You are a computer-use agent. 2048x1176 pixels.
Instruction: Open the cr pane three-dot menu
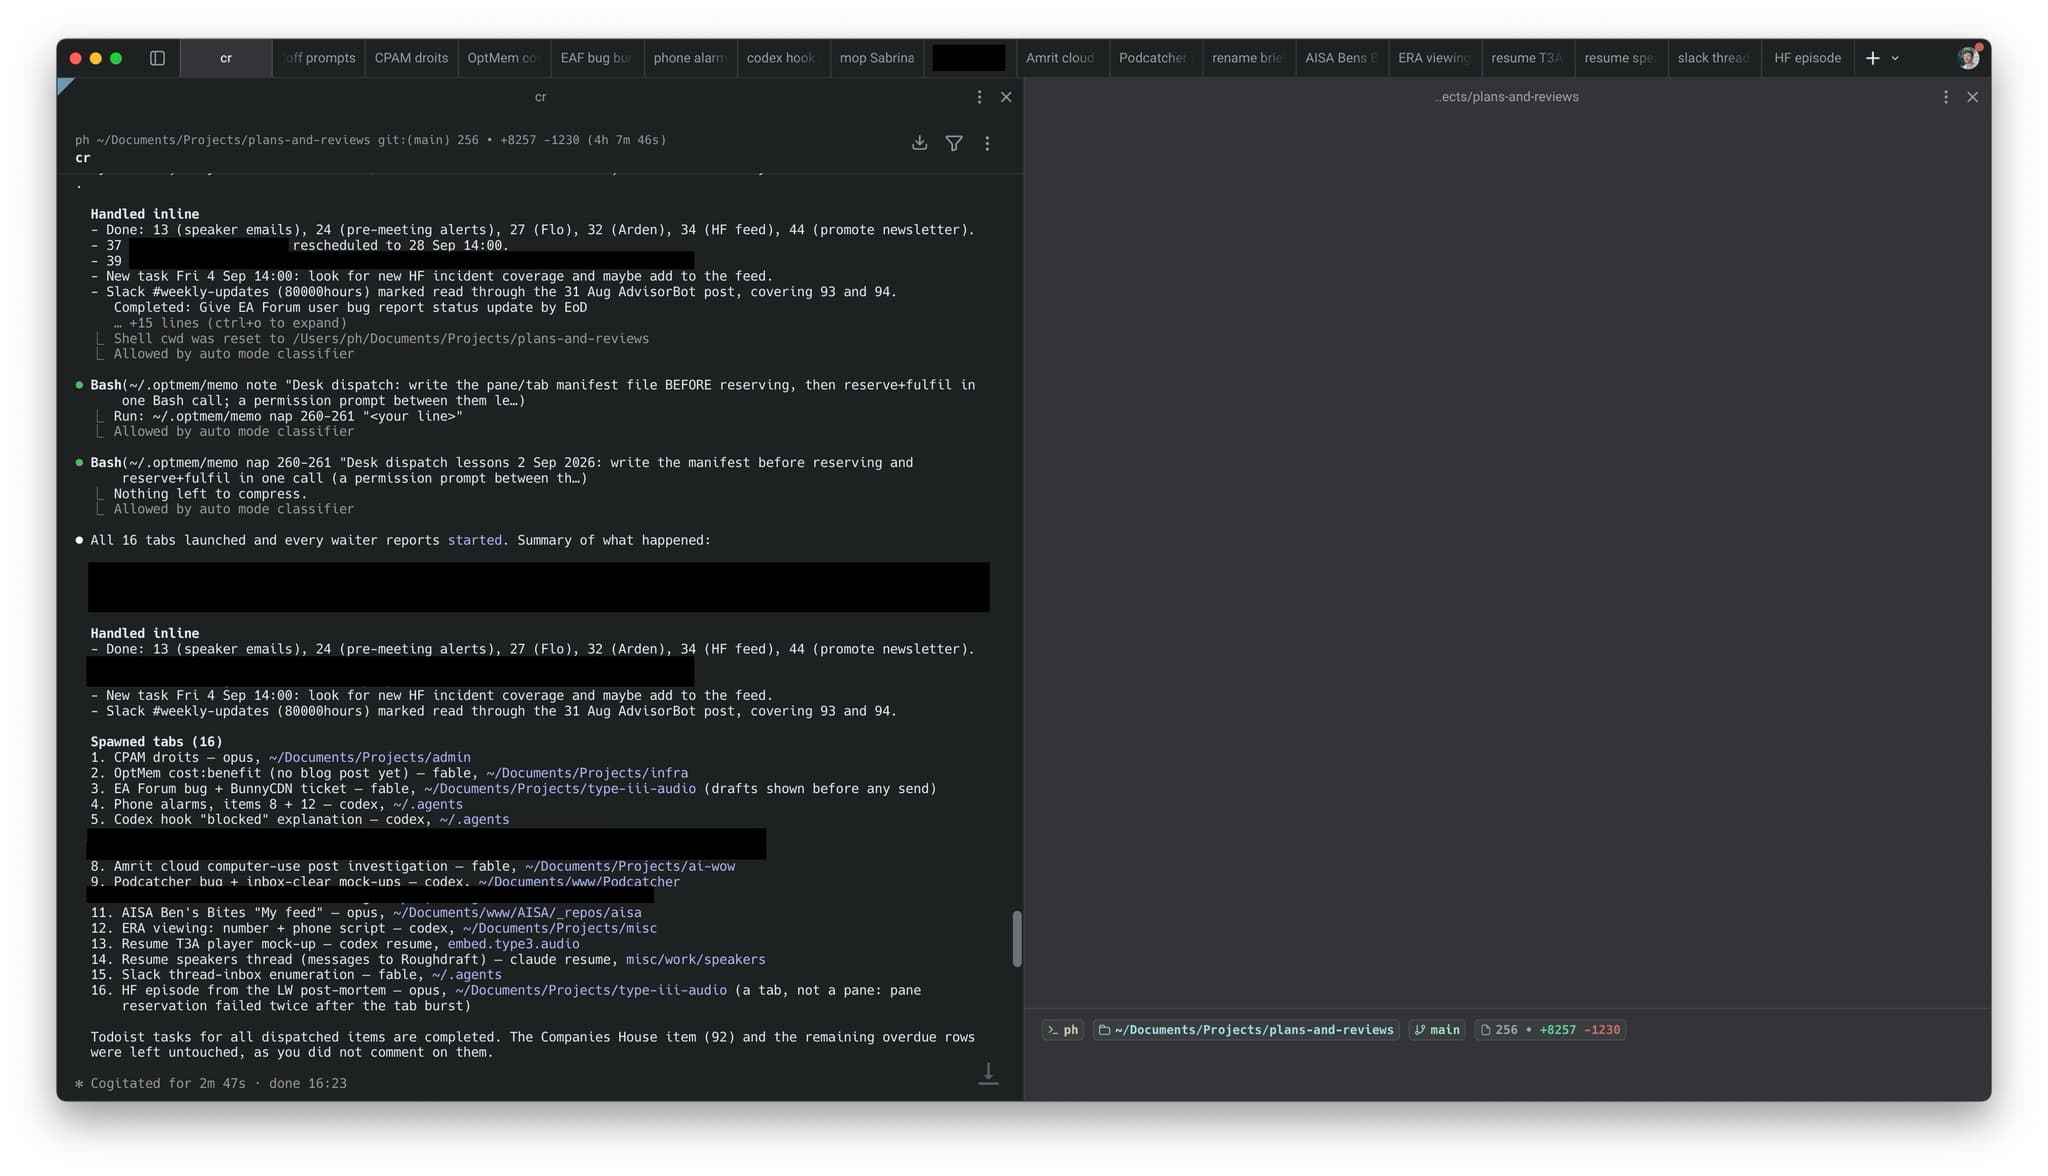coord(979,97)
